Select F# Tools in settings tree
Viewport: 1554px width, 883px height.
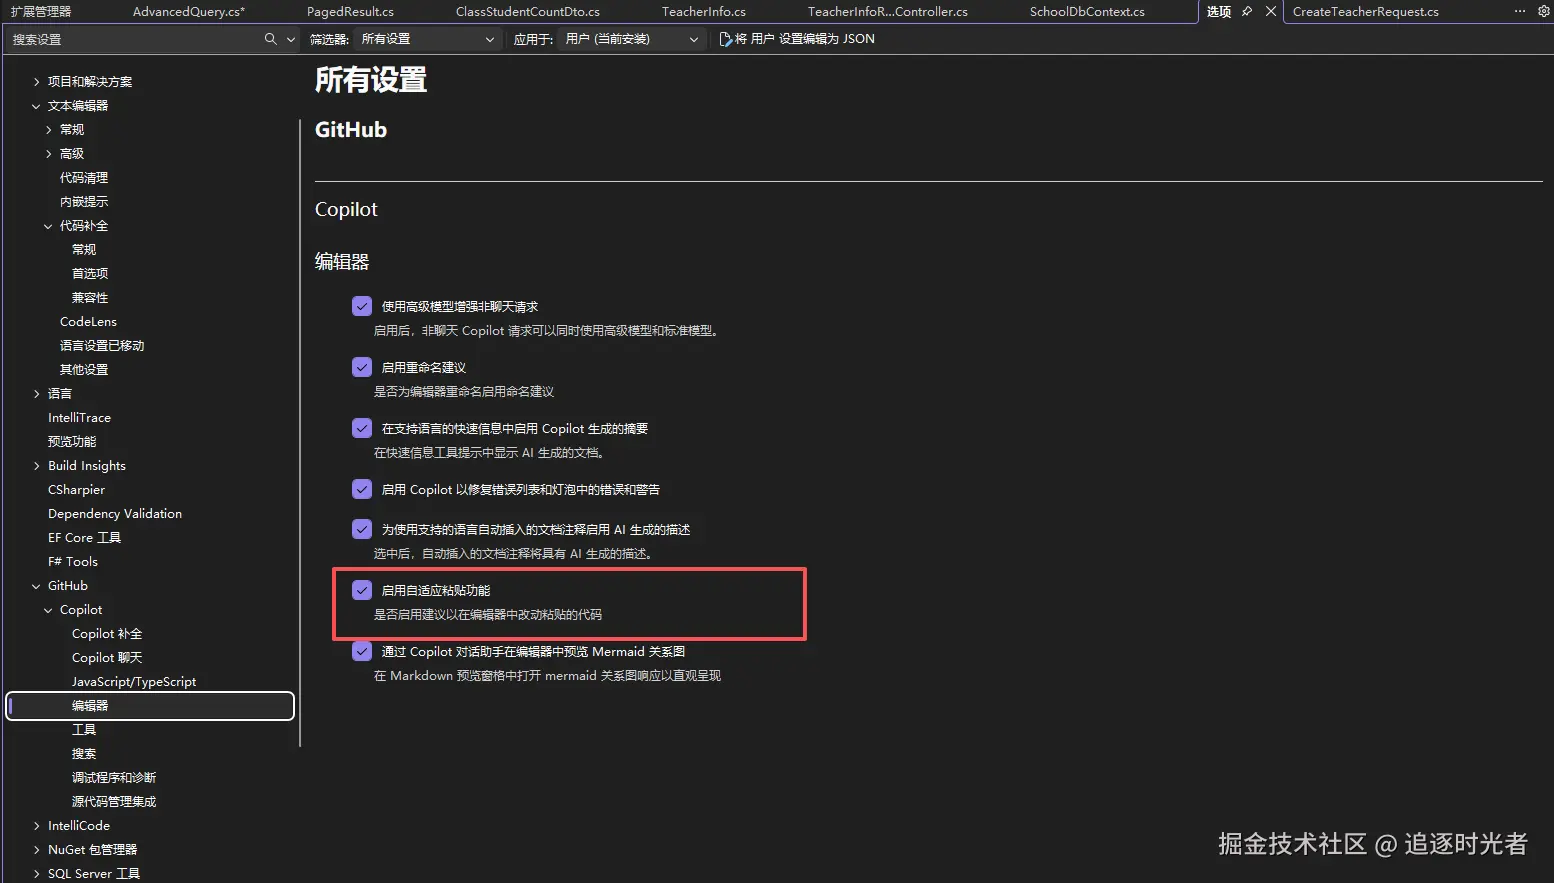(x=73, y=562)
